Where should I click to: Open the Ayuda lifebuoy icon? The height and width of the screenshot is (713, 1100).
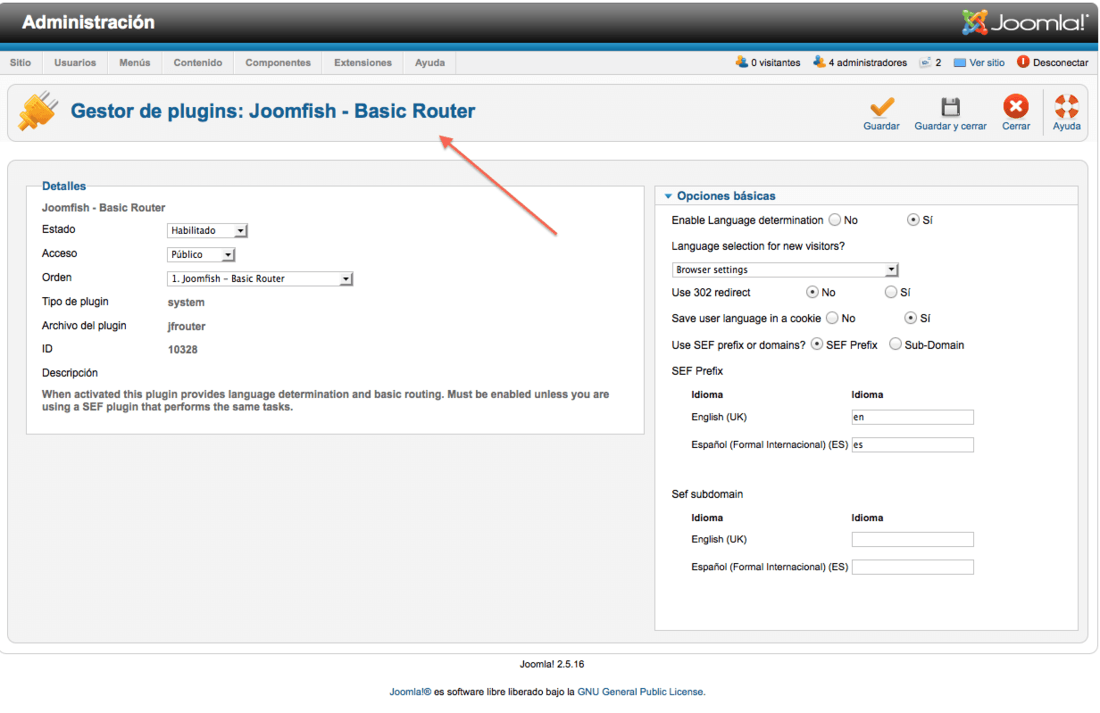(1066, 106)
